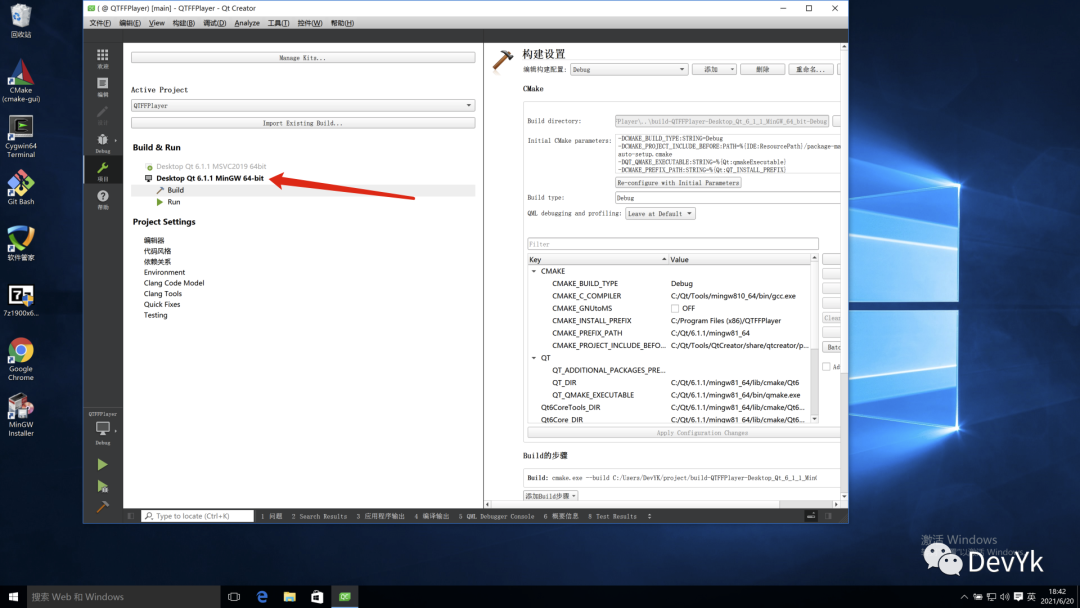Click the build settings horizontal scrollbar
This screenshot has width=1080, height=608.
661,504
